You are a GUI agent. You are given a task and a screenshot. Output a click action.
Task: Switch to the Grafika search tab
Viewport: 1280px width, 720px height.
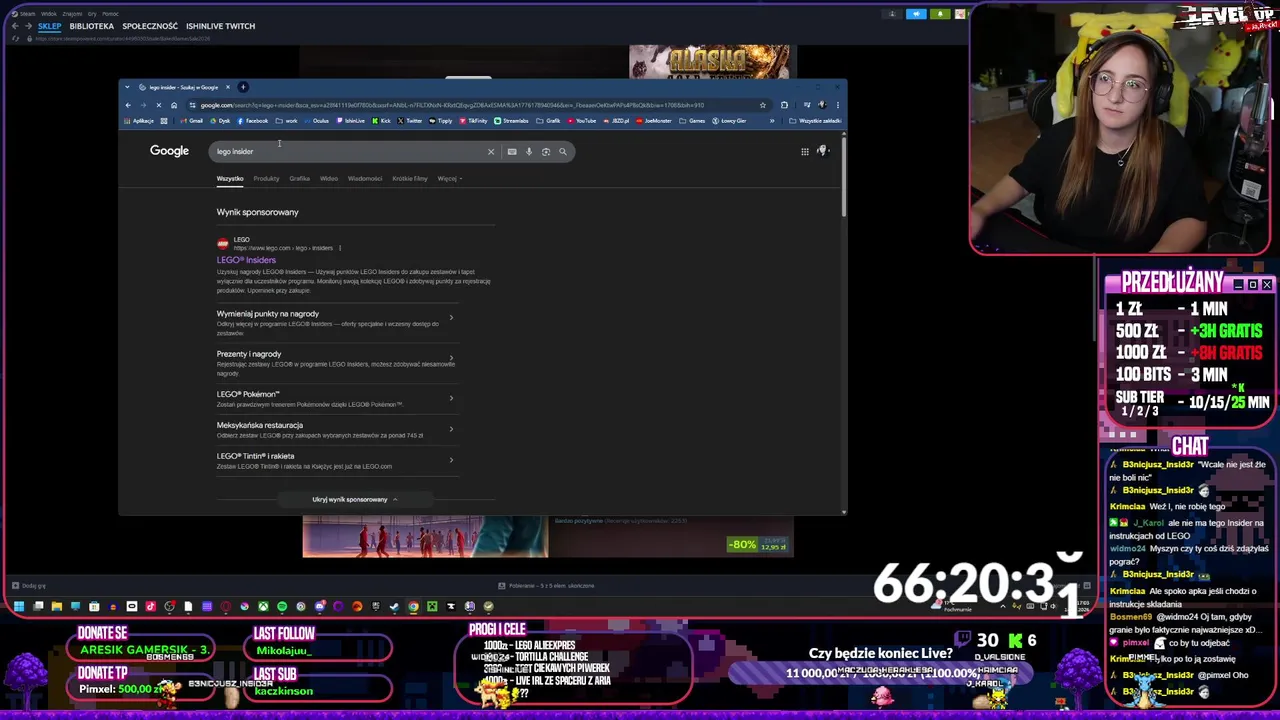[299, 179]
